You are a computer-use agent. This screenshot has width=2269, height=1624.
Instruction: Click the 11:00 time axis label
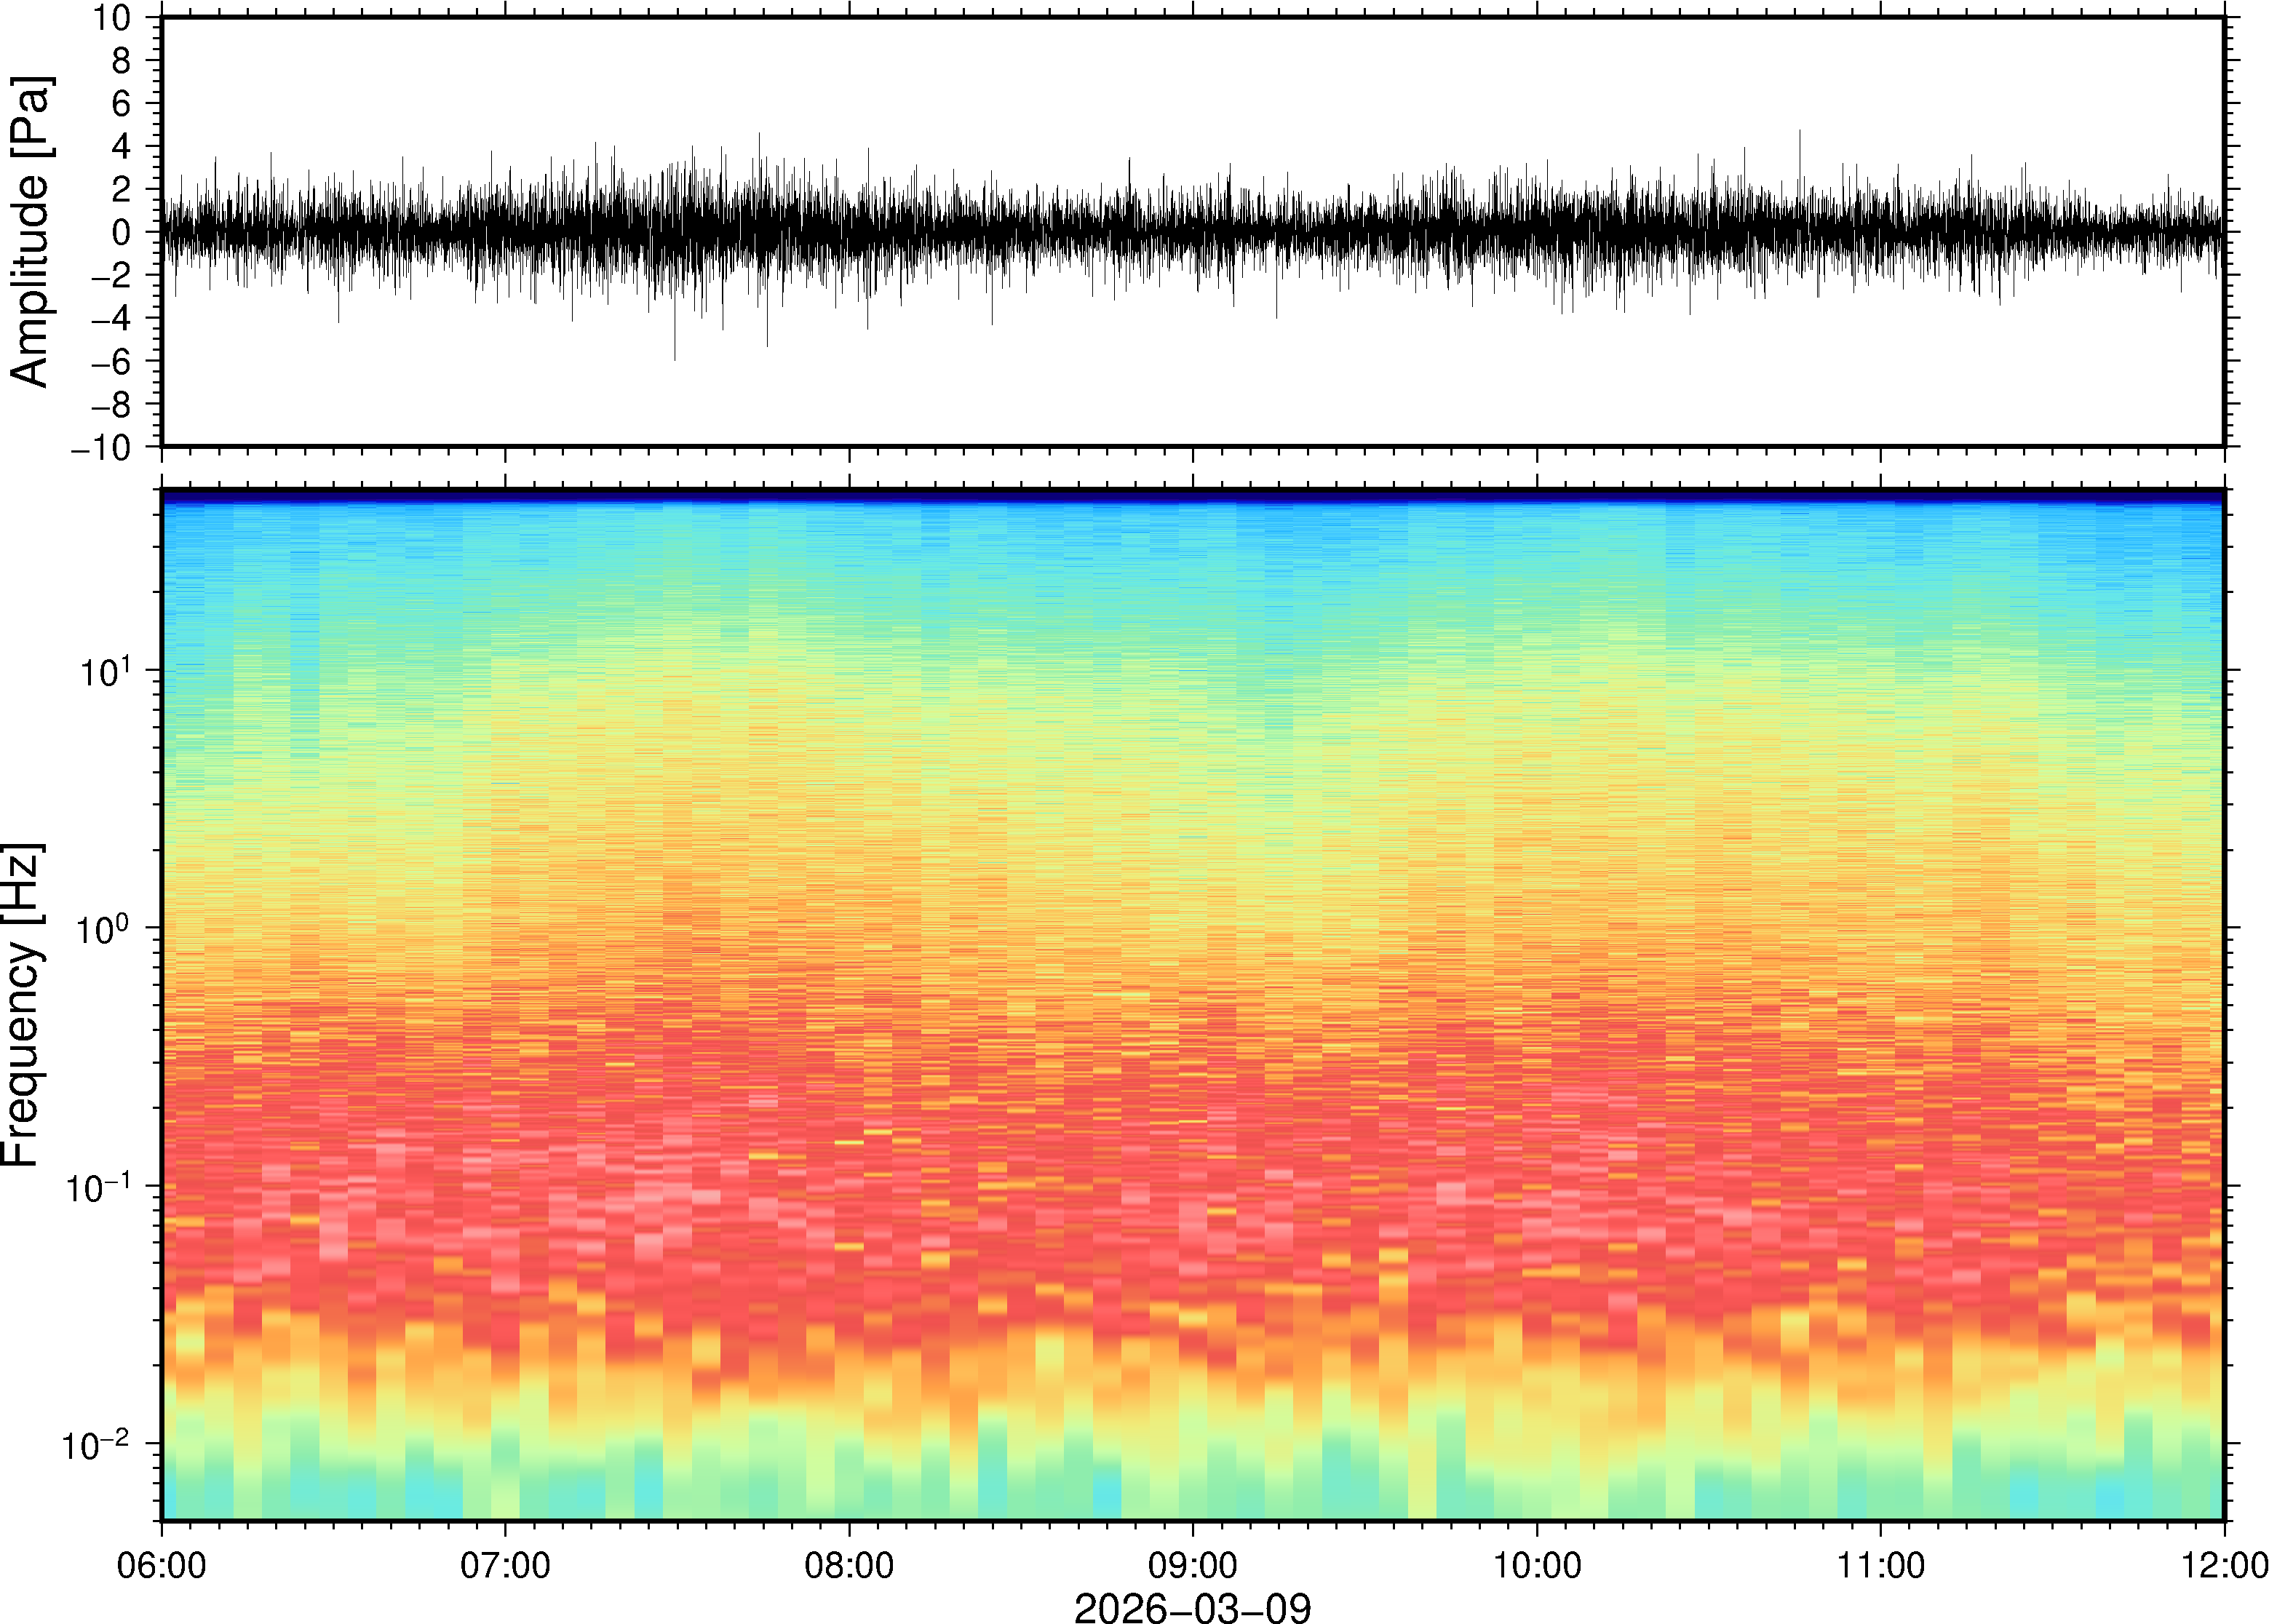(x=1880, y=1565)
